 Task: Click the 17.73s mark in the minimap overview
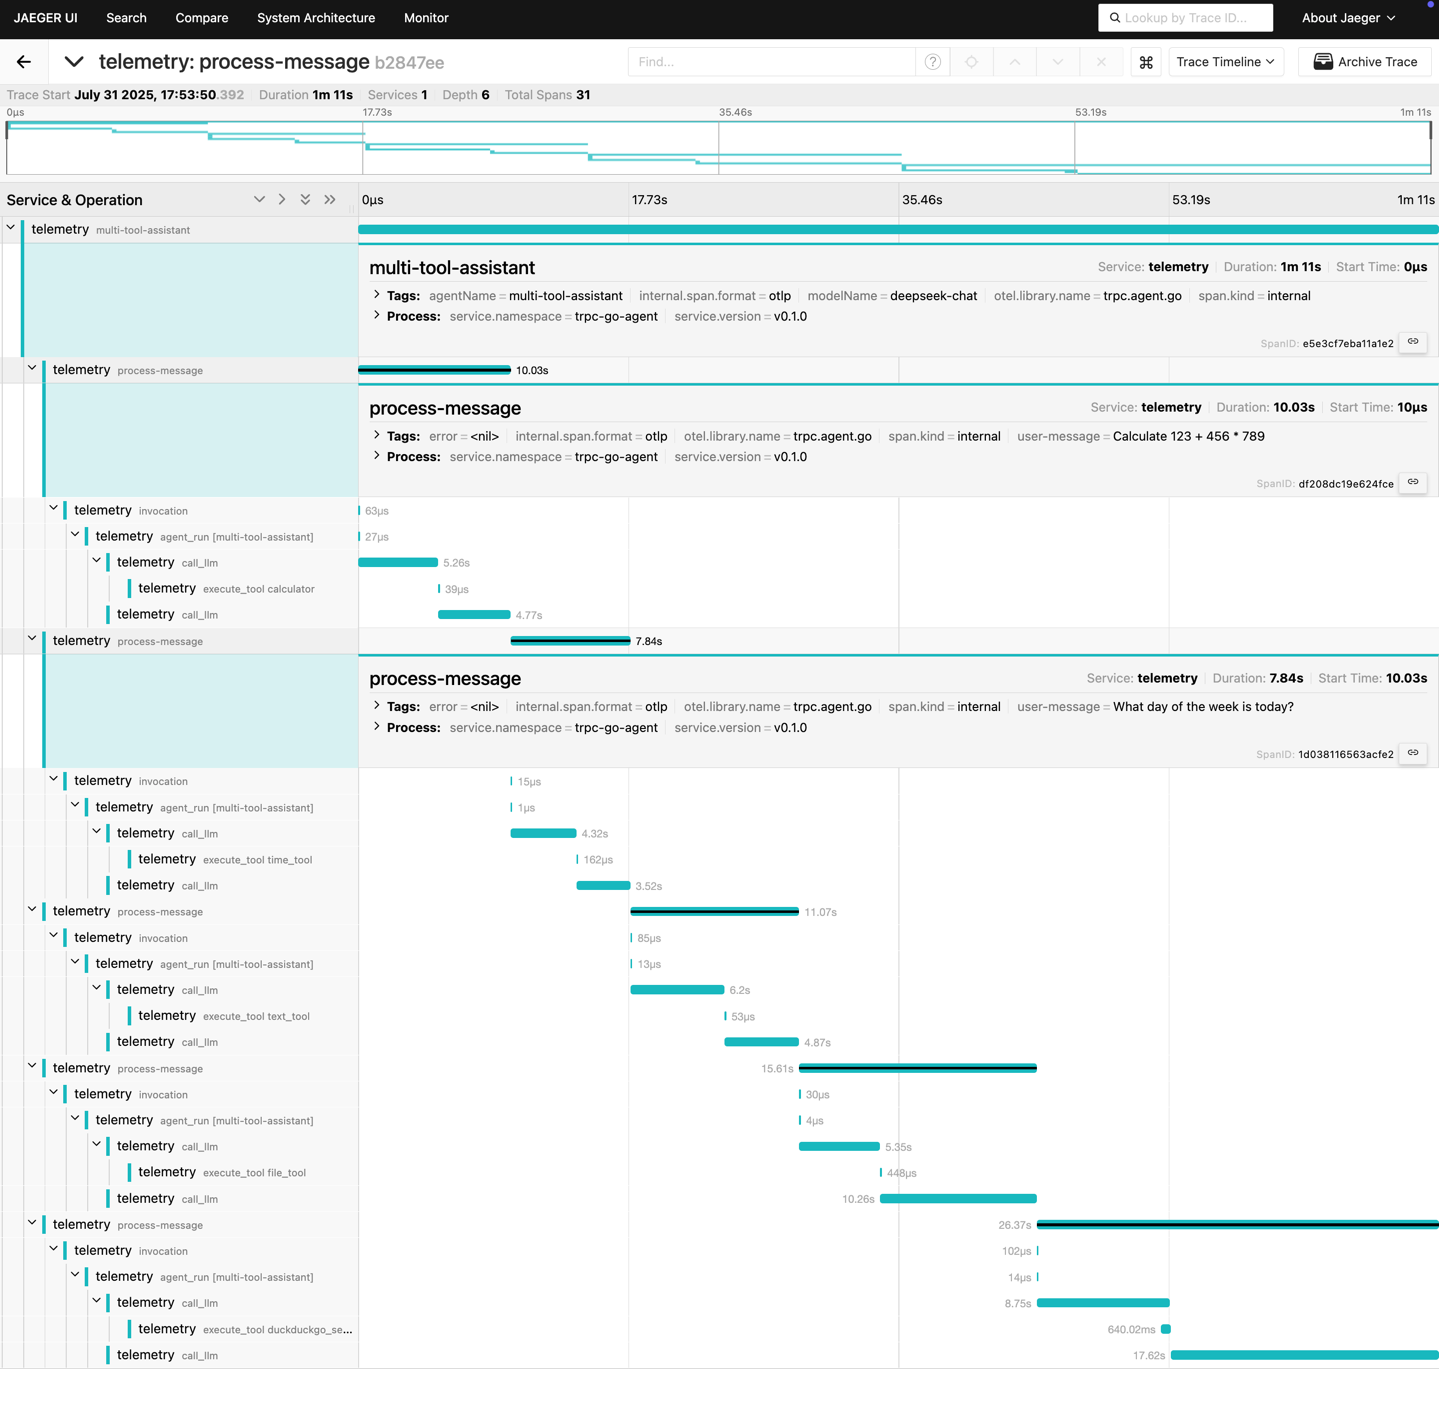pyautogui.click(x=378, y=112)
